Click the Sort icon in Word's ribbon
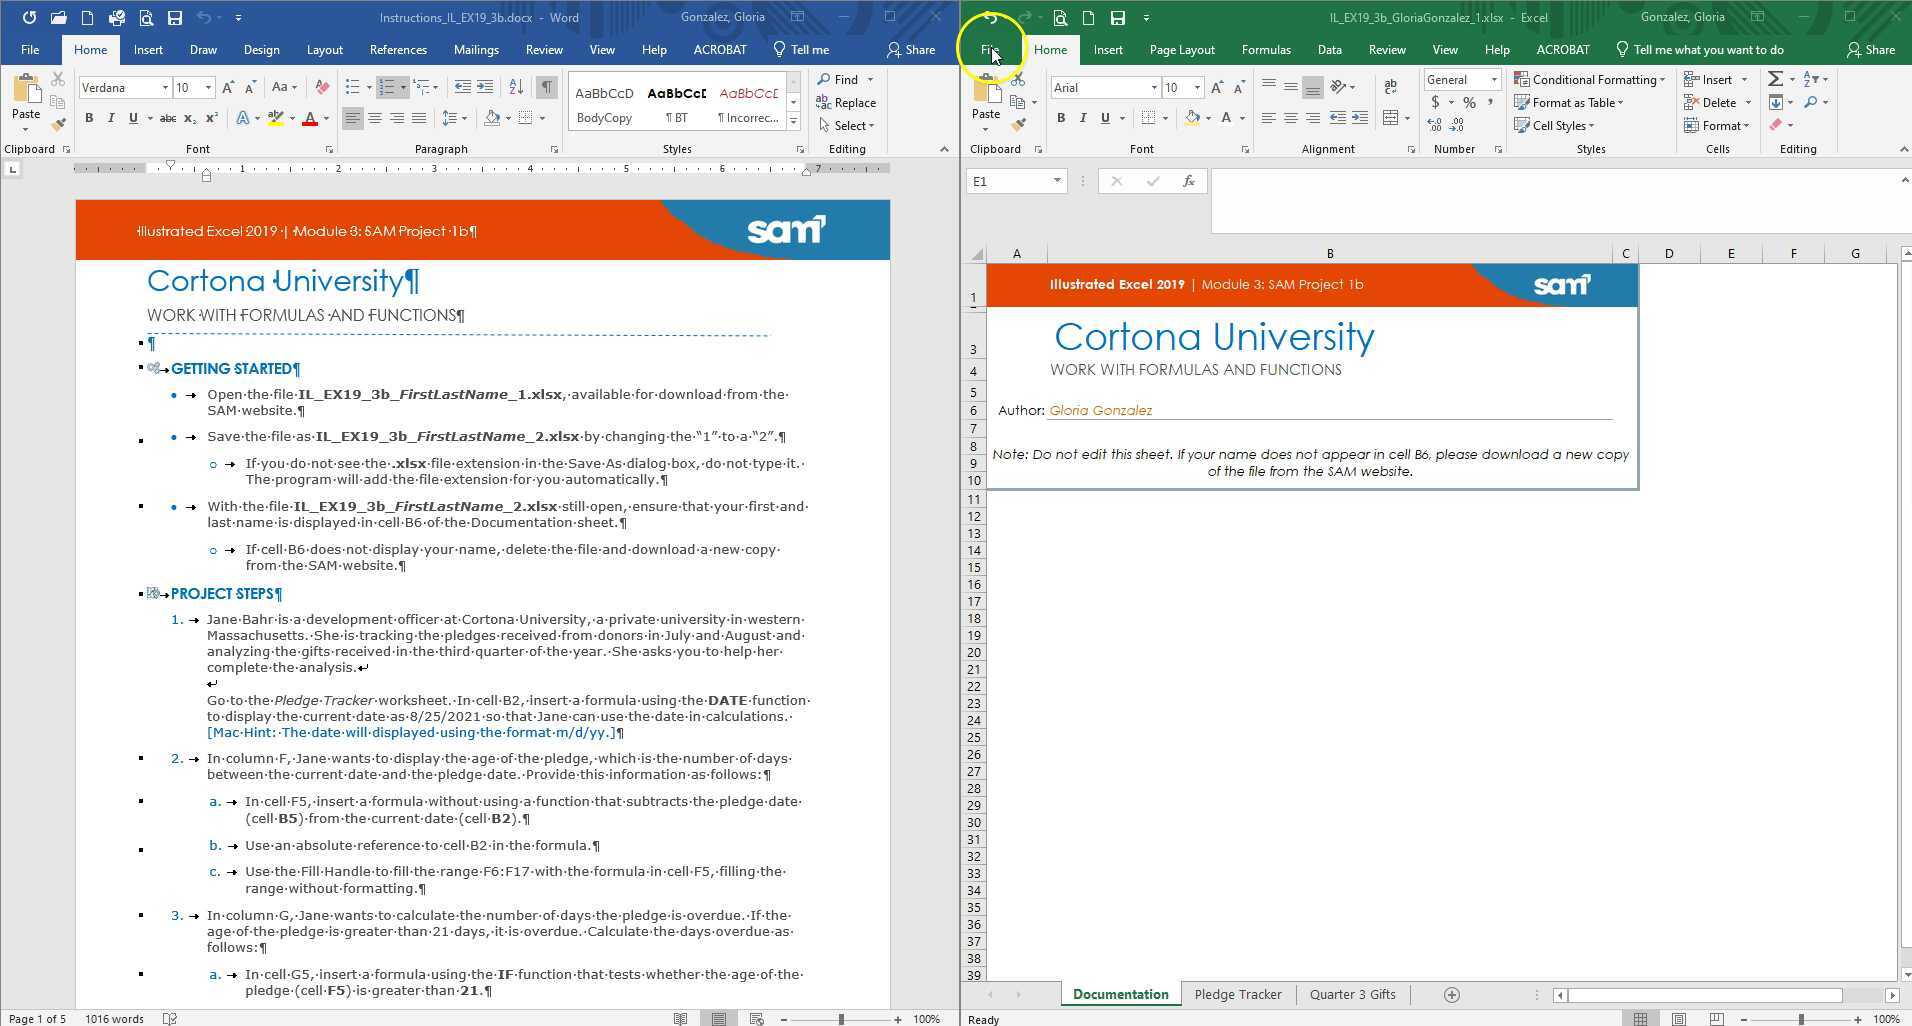The height and width of the screenshot is (1026, 1912). tap(516, 88)
